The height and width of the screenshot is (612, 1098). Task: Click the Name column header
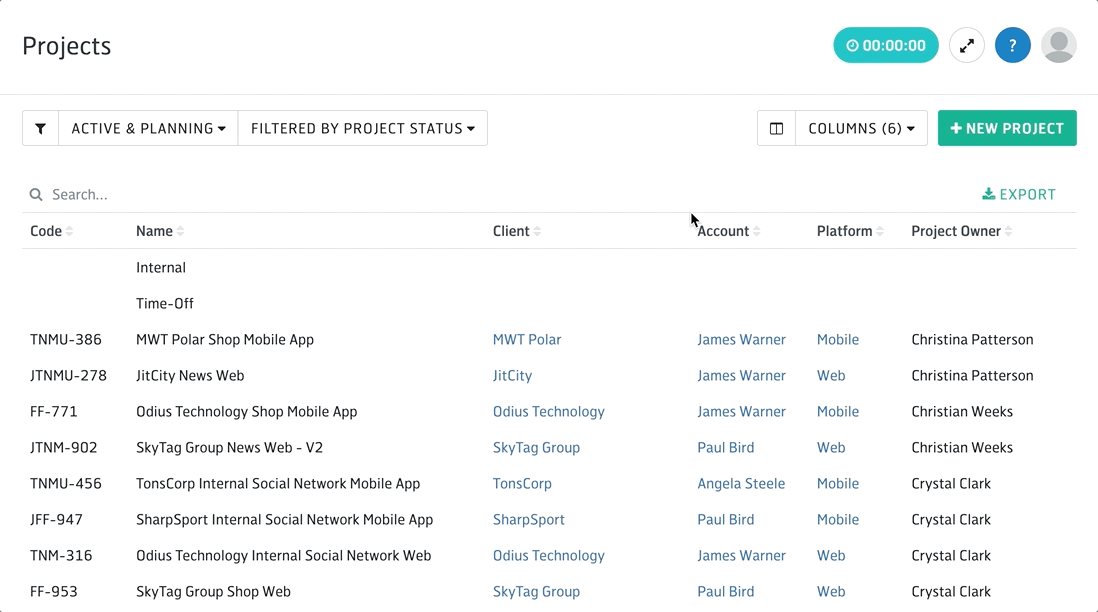[154, 231]
